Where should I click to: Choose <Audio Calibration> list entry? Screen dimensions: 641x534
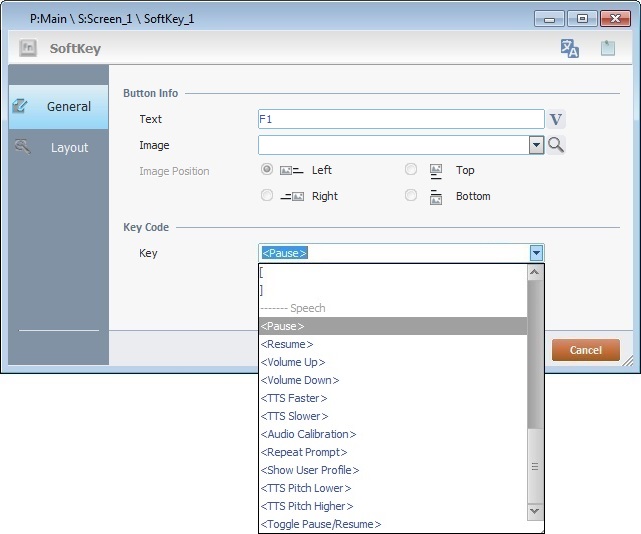point(308,434)
